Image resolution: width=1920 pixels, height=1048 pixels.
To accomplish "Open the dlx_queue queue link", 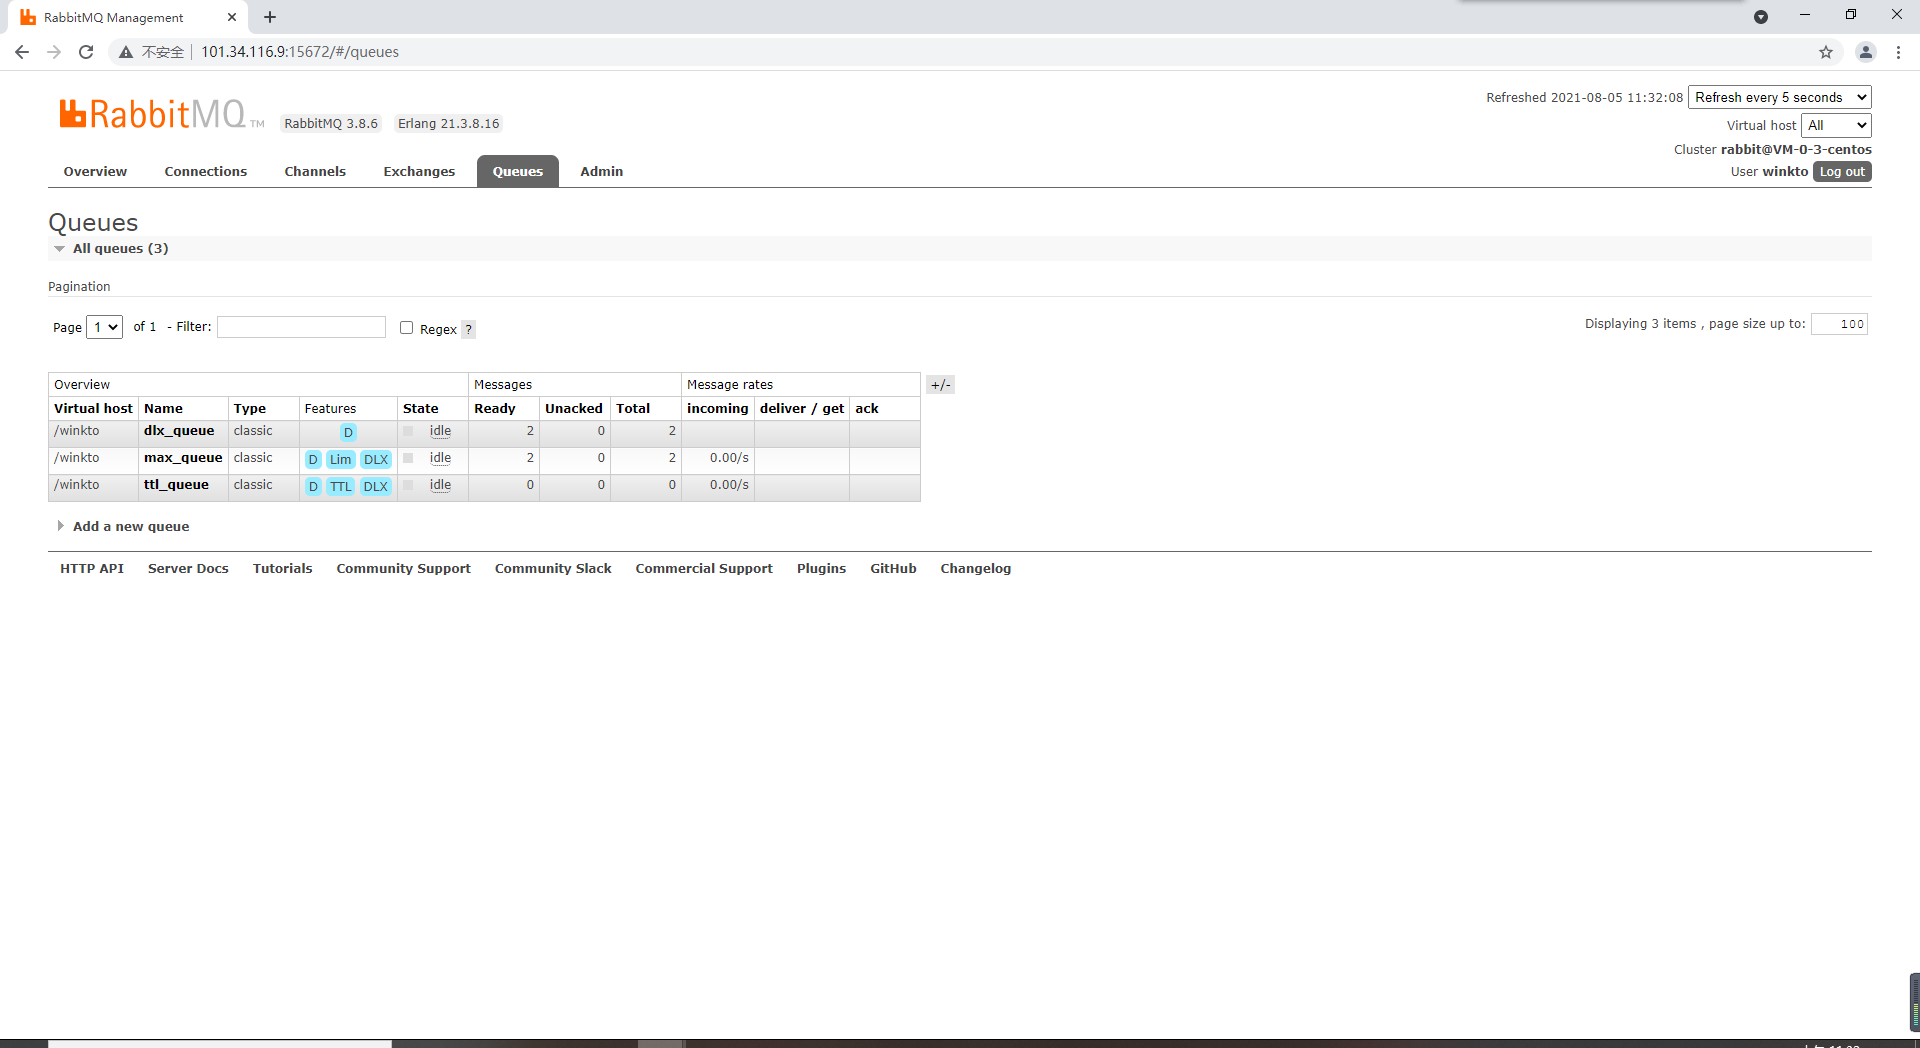I will click(x=179, y=431).
